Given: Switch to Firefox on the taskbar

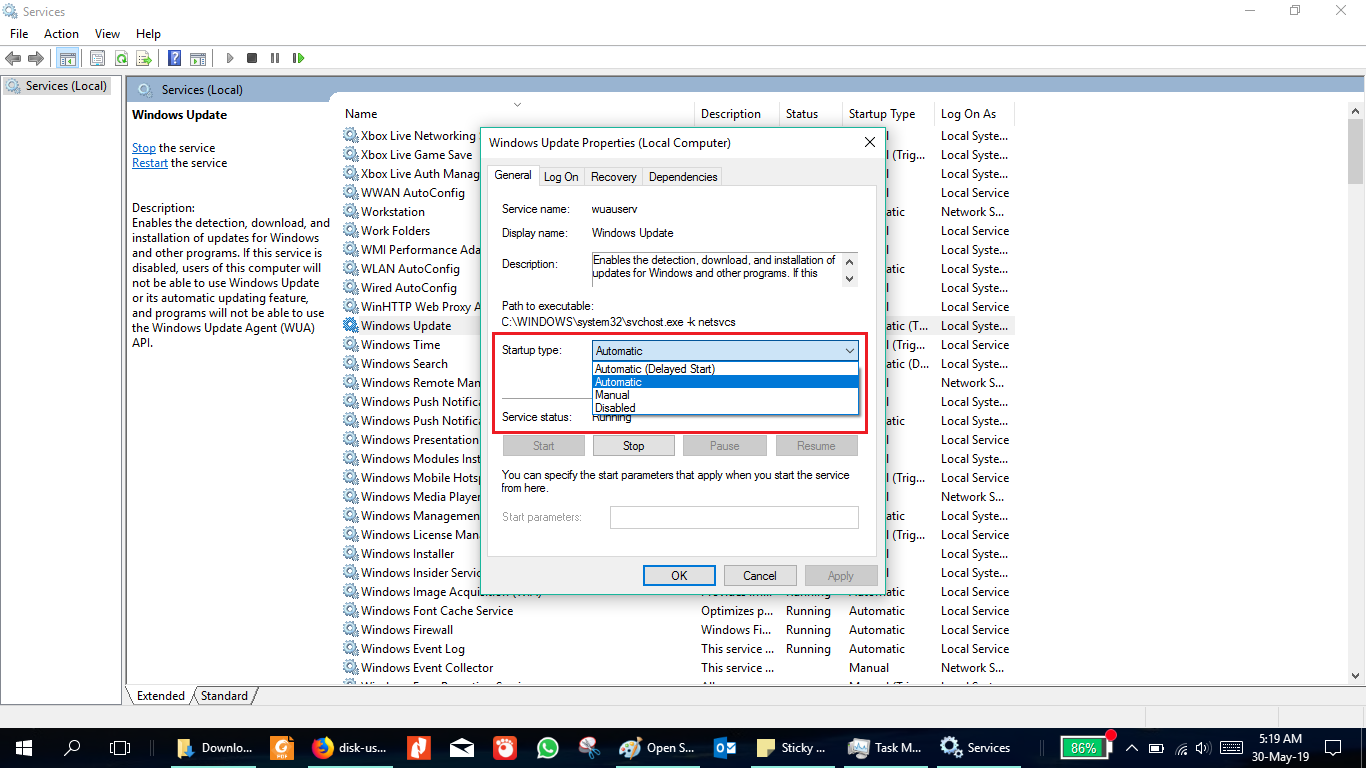Looking at the screenshot, I should pos(348,747).
